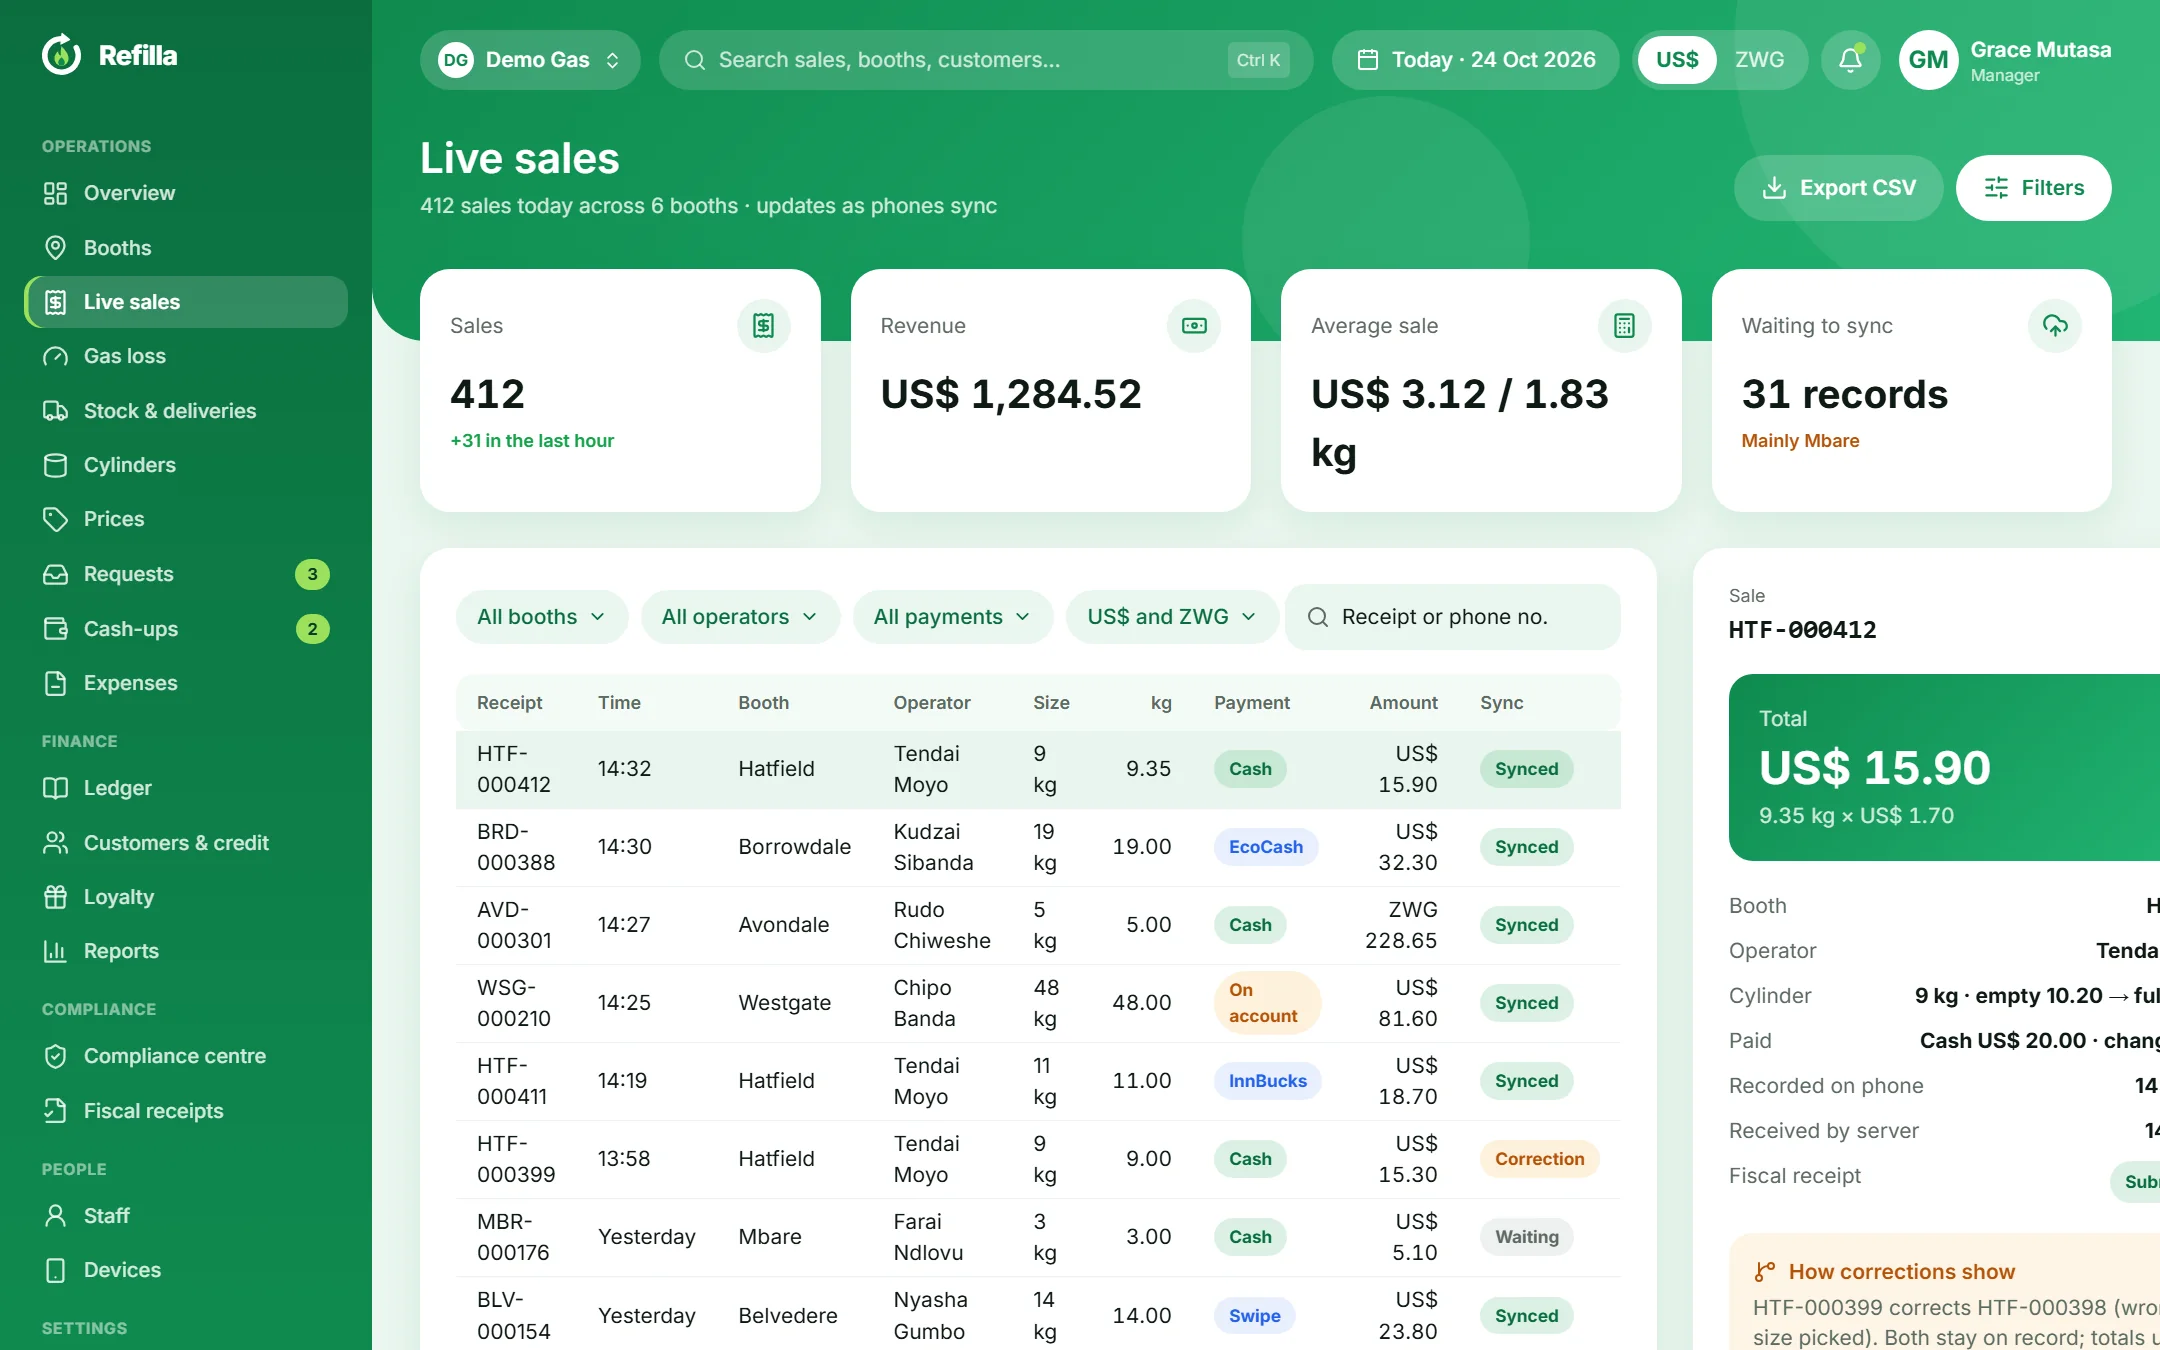This screenshot has width=2160, height=1350.
Task: Click the notification bell icon
Action: pyautogui.click(x=1850, y=60)
